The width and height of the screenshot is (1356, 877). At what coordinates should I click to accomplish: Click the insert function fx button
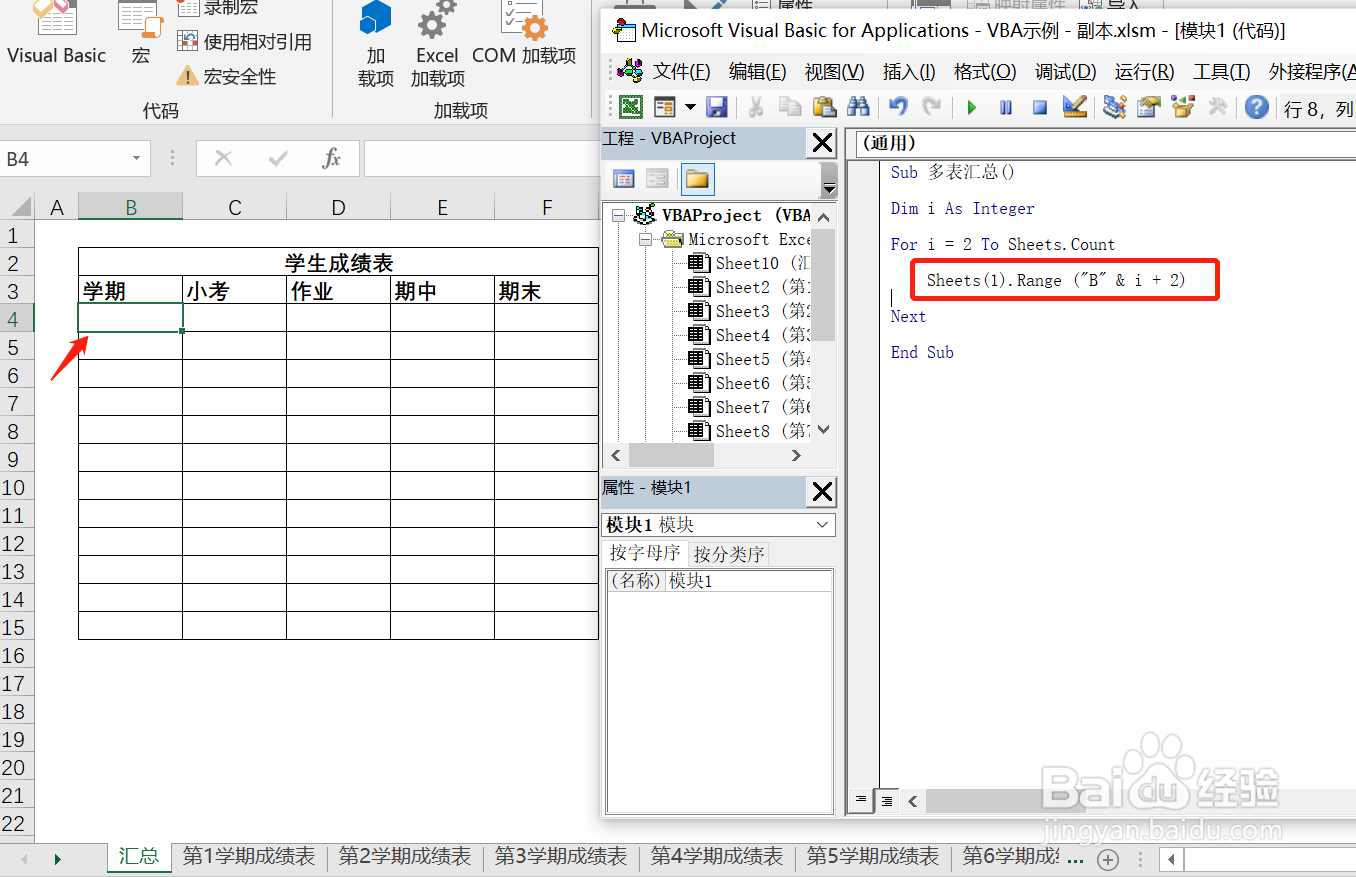coord(332,159)
